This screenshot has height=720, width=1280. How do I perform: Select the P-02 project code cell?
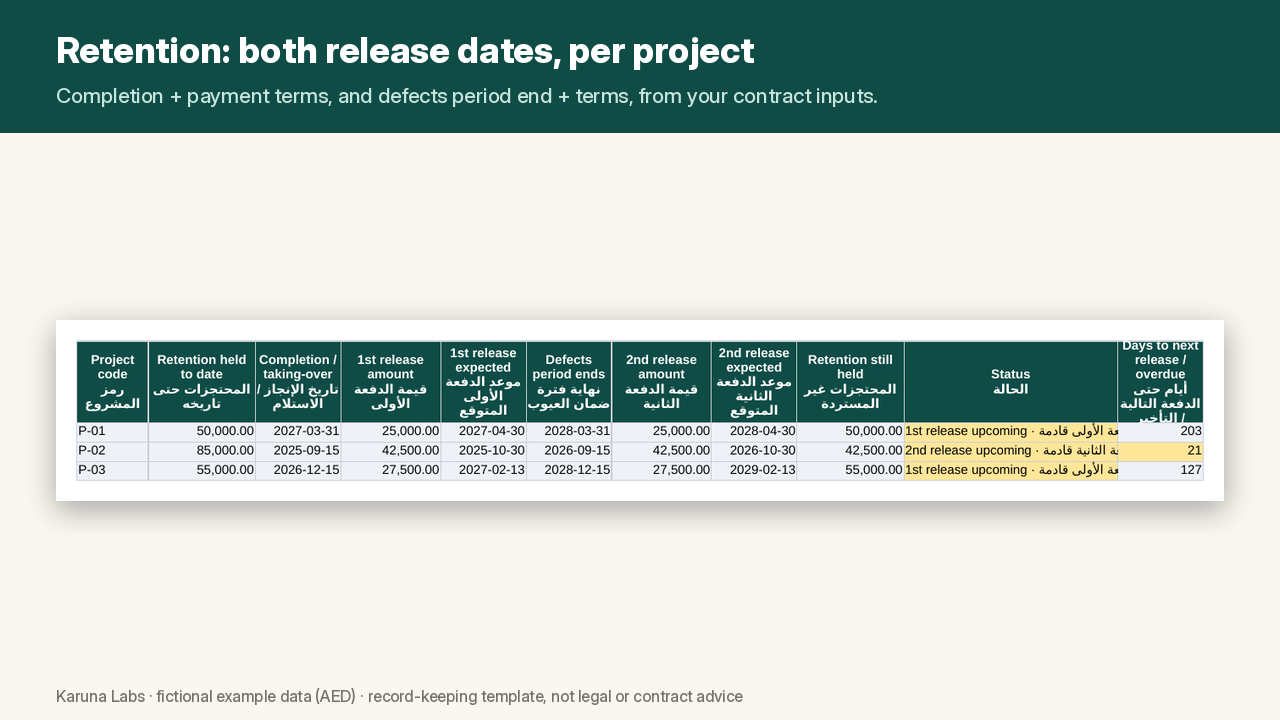112,451
